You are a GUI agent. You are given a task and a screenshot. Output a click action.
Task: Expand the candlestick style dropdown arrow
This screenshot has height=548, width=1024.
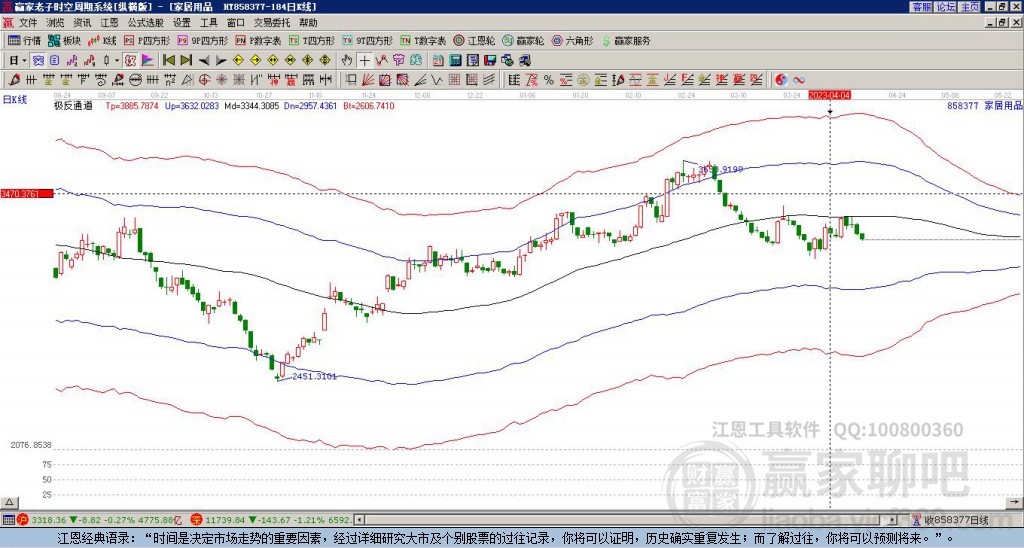coord(117,61)
